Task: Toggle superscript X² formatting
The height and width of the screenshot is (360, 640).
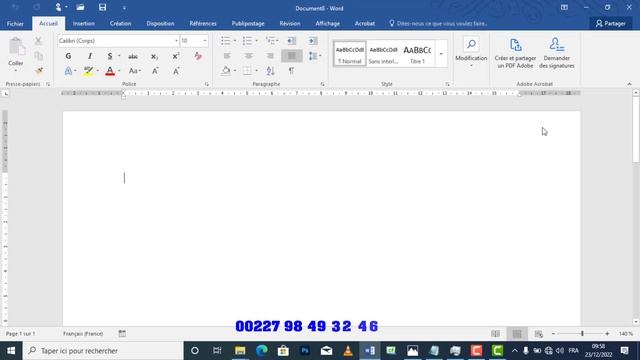Action: [176, 56]
